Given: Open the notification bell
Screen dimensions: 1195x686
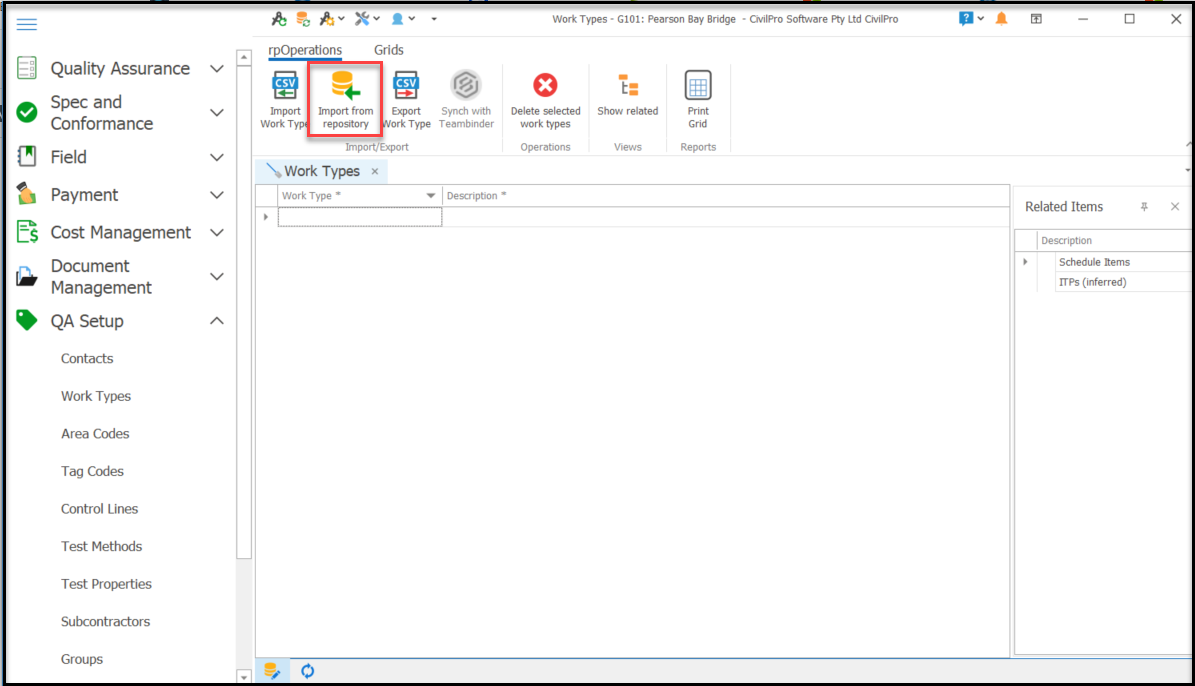Looking at the screenshot, I should click(1001, 17).
